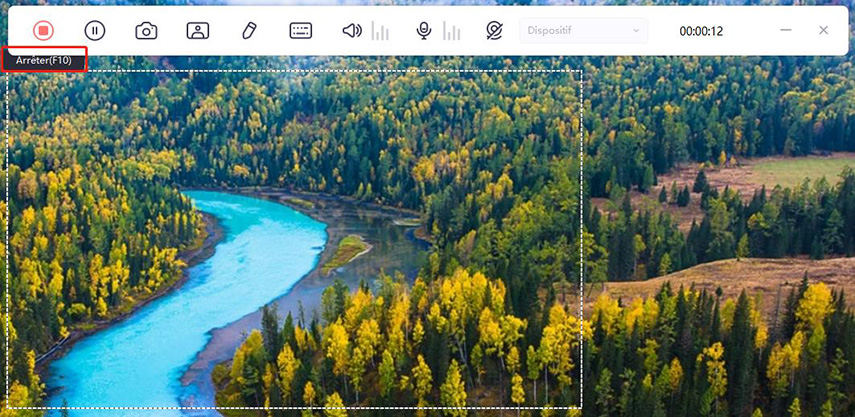This screenshot has height=417, width=855.
Task: Expand the chevron arrow in Dispositif box
Action: click(x=635, y=31)
